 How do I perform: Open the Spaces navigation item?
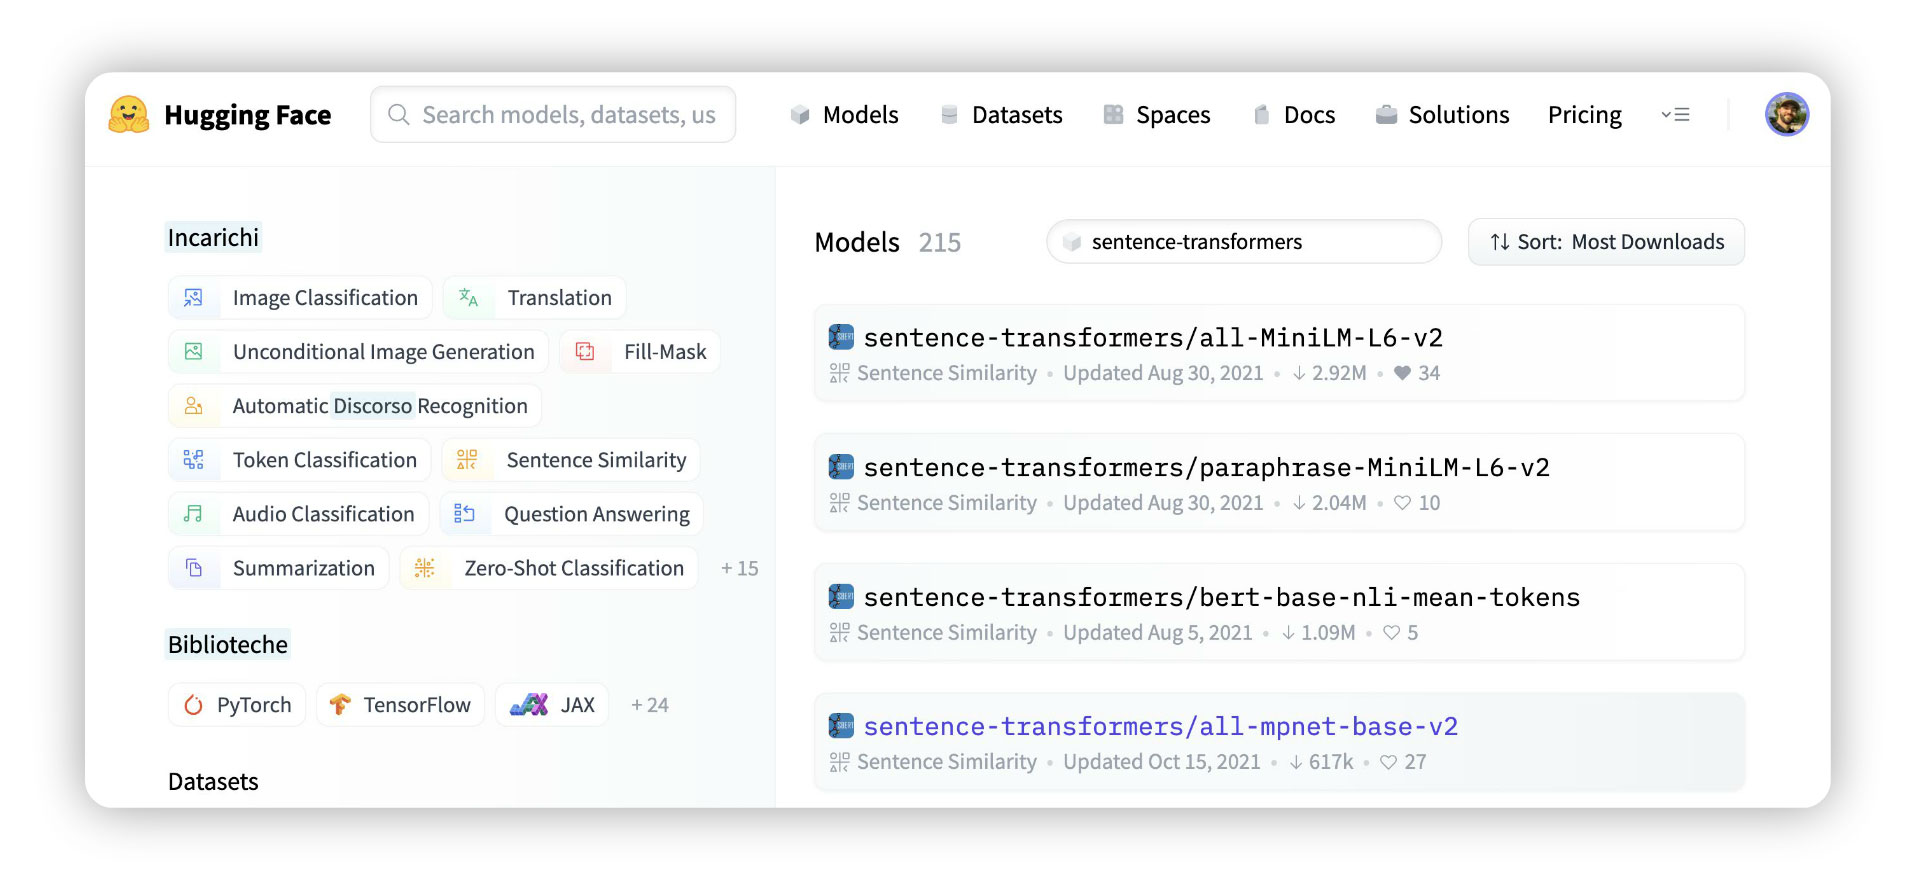pyautogui.click(x=1157, y=115)
